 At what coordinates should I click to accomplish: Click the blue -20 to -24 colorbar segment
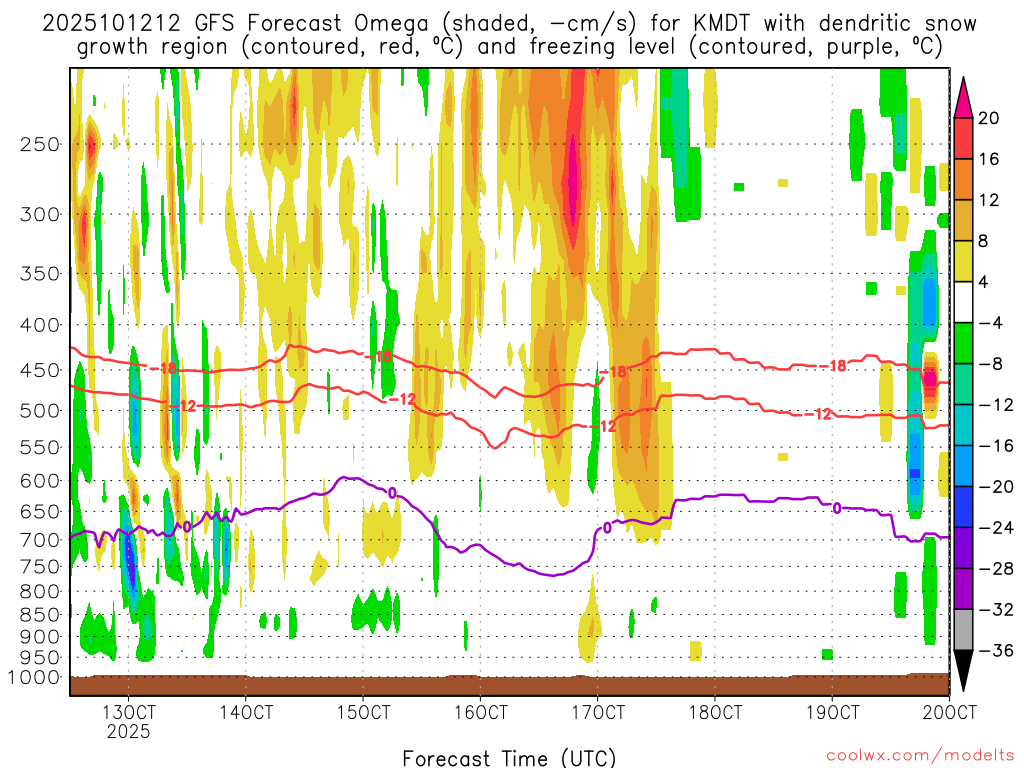(963, 507)
